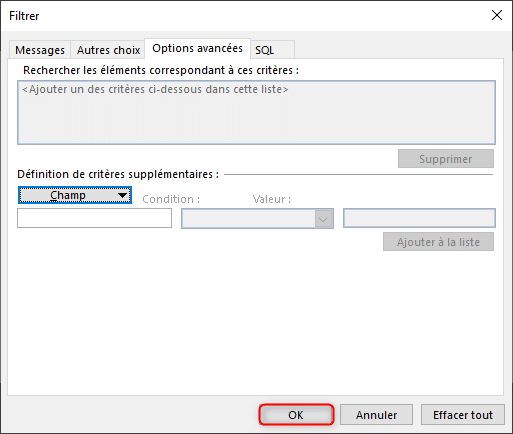This screenshot has width=513, height=434.
Task: Click the Condition label text
Action: (171, 199)
